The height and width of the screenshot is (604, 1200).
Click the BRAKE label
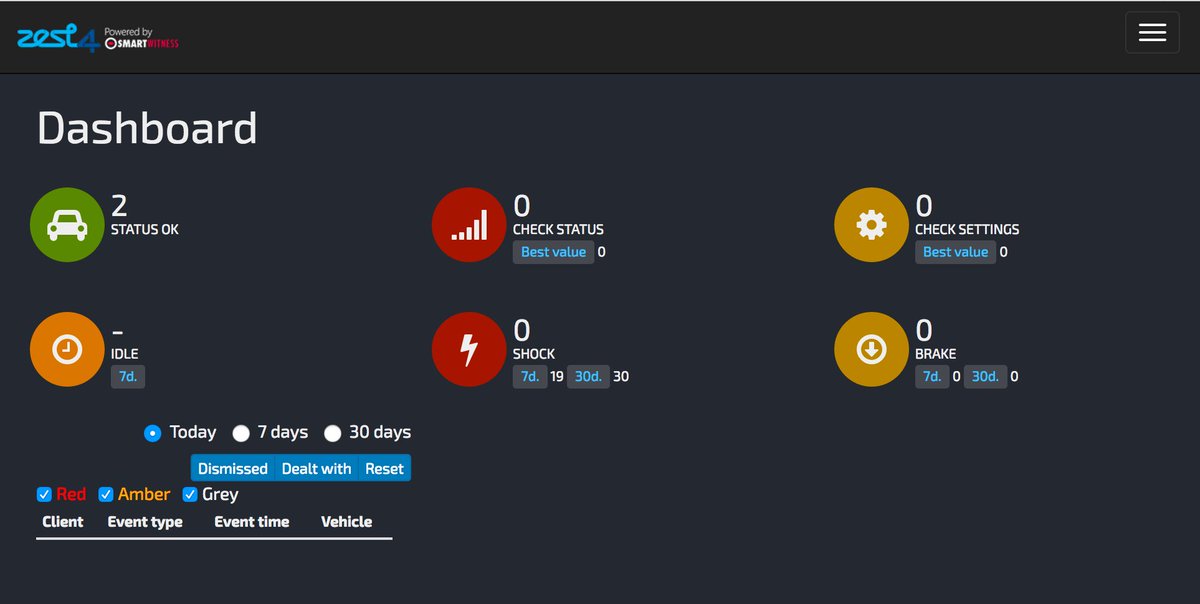[x=936, y=354]
